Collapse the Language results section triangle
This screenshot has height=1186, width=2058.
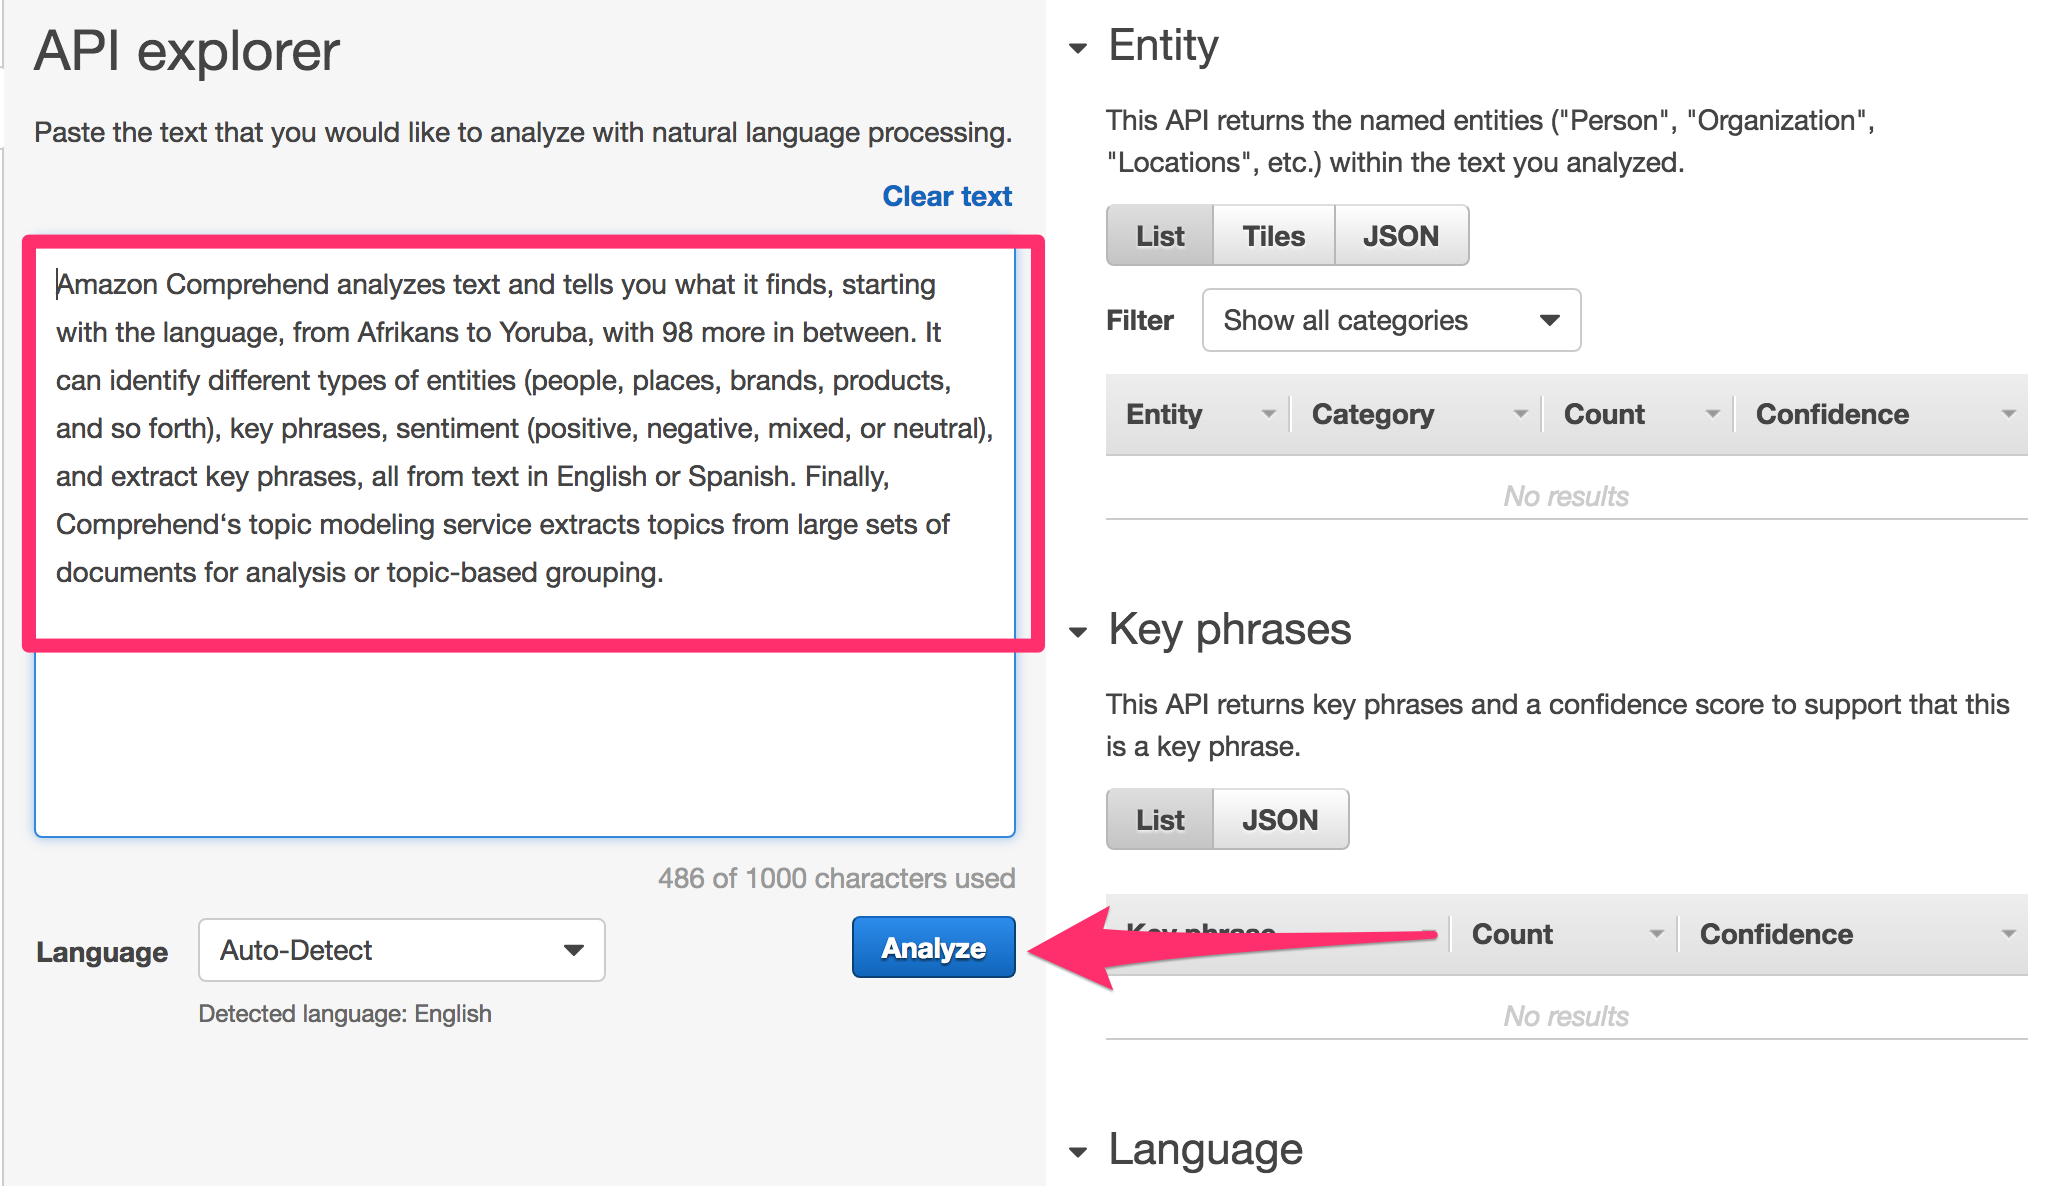[x=1078, y=1152]
